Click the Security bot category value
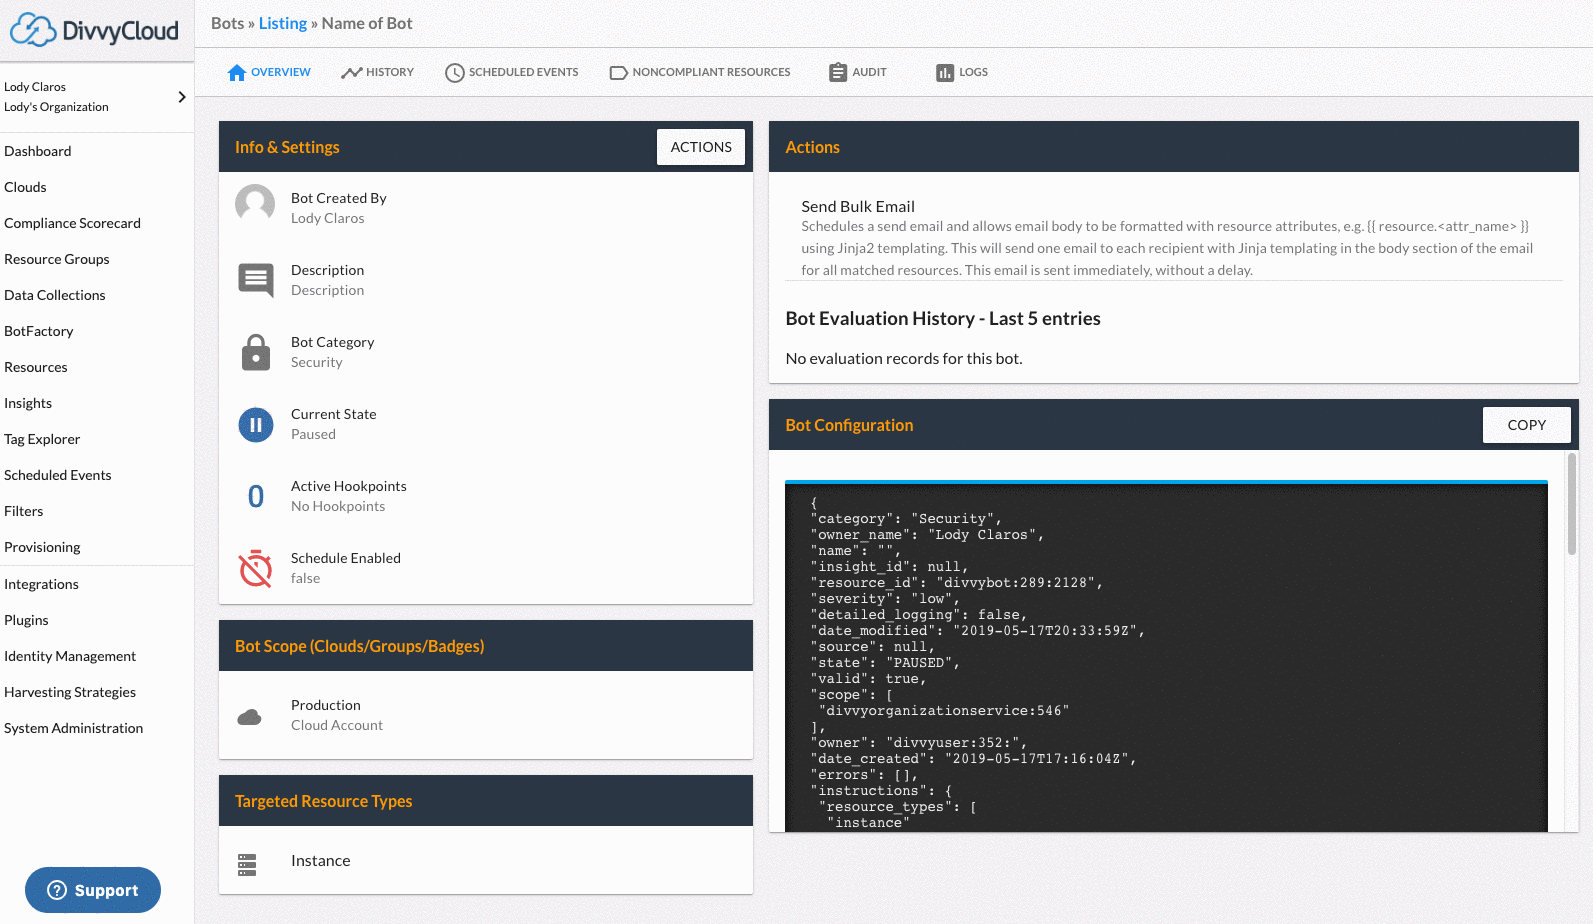This screenshot has height=924, width=1593. tap(317, 362)
